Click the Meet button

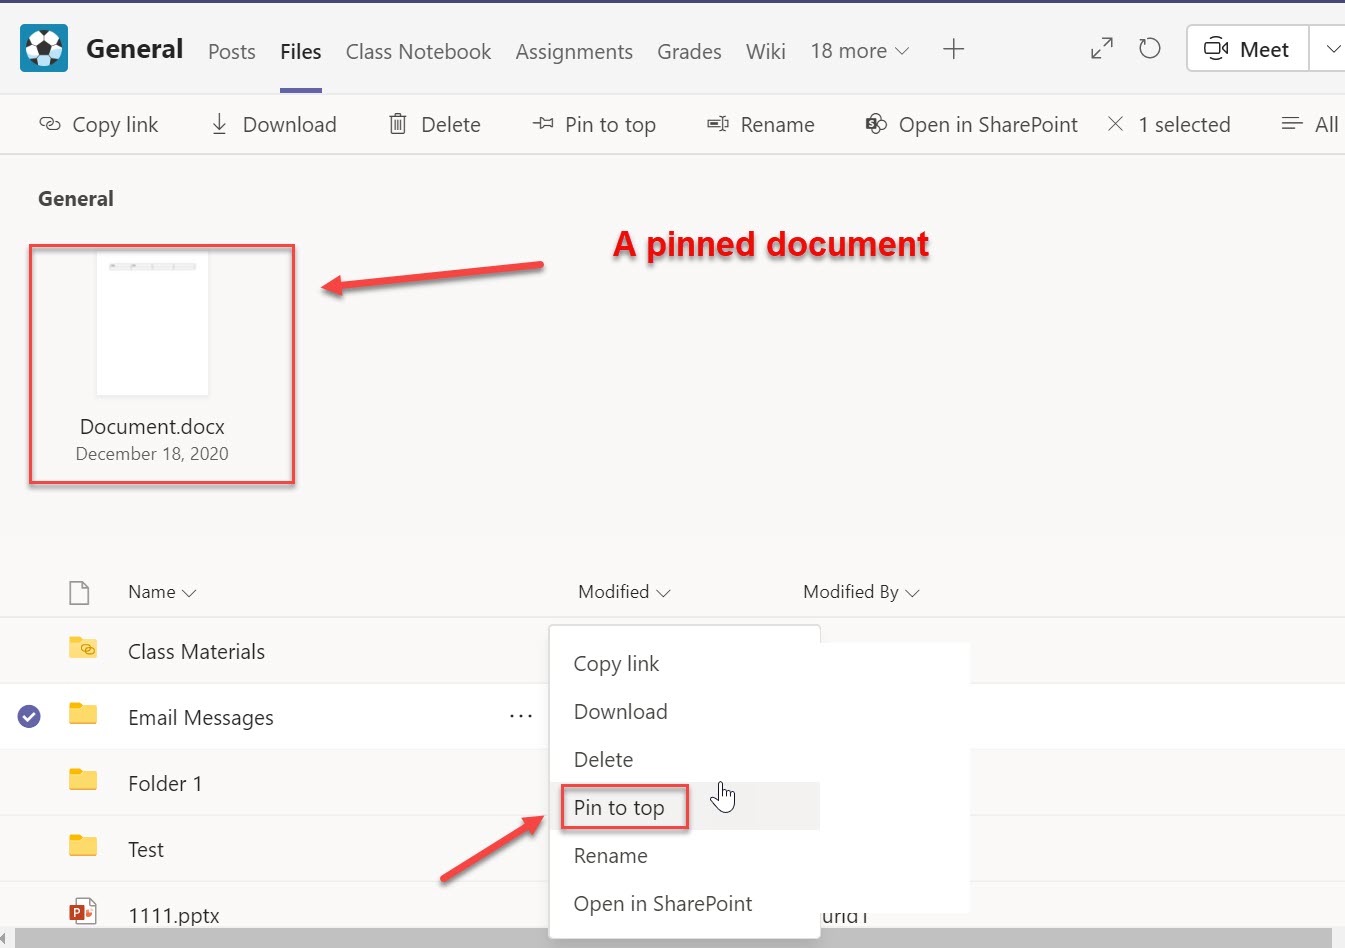pos(1247,49)
